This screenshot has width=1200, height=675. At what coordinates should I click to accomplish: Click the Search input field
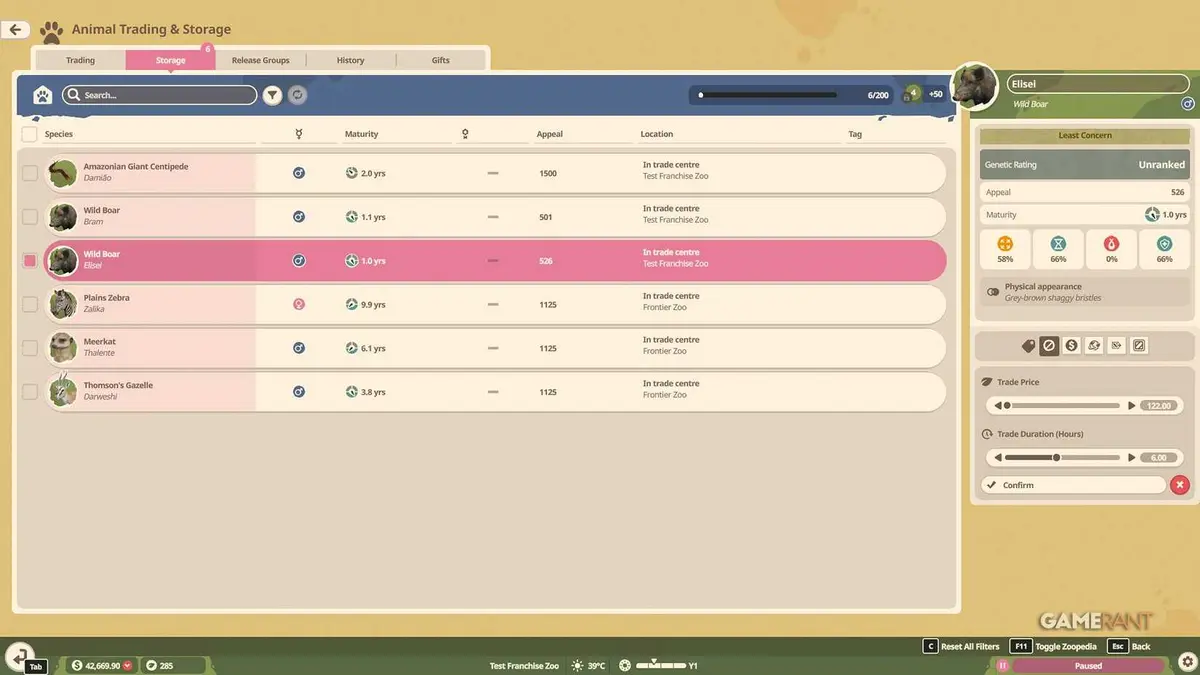pyautogui.click(x=160, y=95)
